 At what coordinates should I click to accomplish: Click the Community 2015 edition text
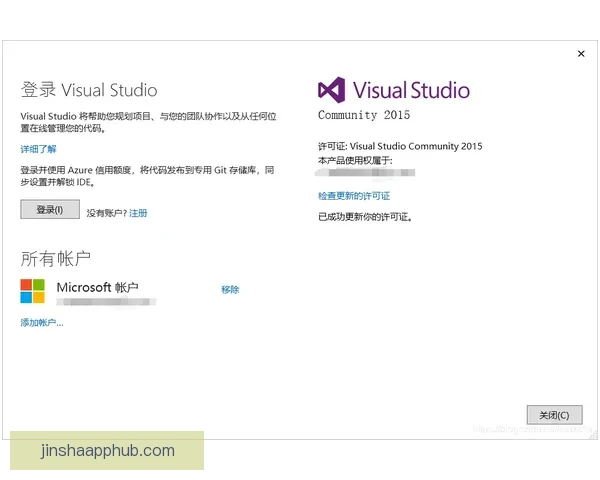pos(364,115)
